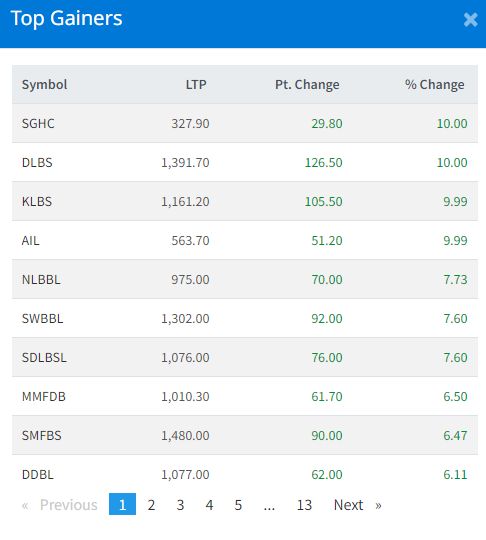Image resolution: width=486 pixels, height=540 pixels.
Task: Click the Next page link
Action: (358, 505)
